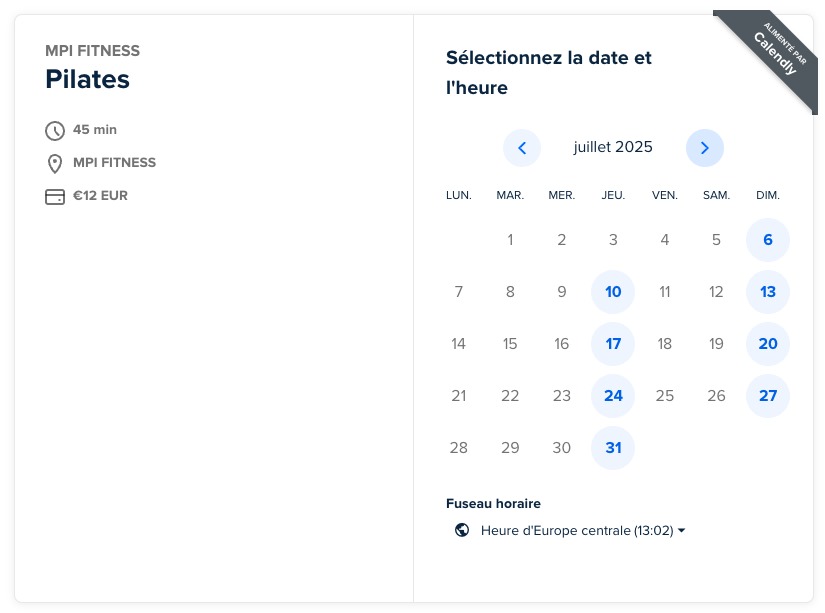Click the time zone dropdown arrow
The width and height of the screenshot is (825, 613).
point(682,530)
